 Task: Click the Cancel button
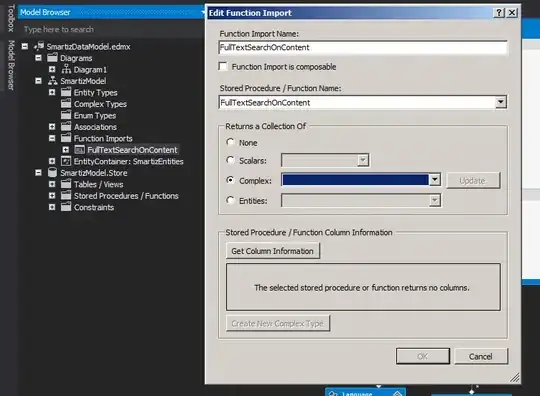[x=481, y=356]
